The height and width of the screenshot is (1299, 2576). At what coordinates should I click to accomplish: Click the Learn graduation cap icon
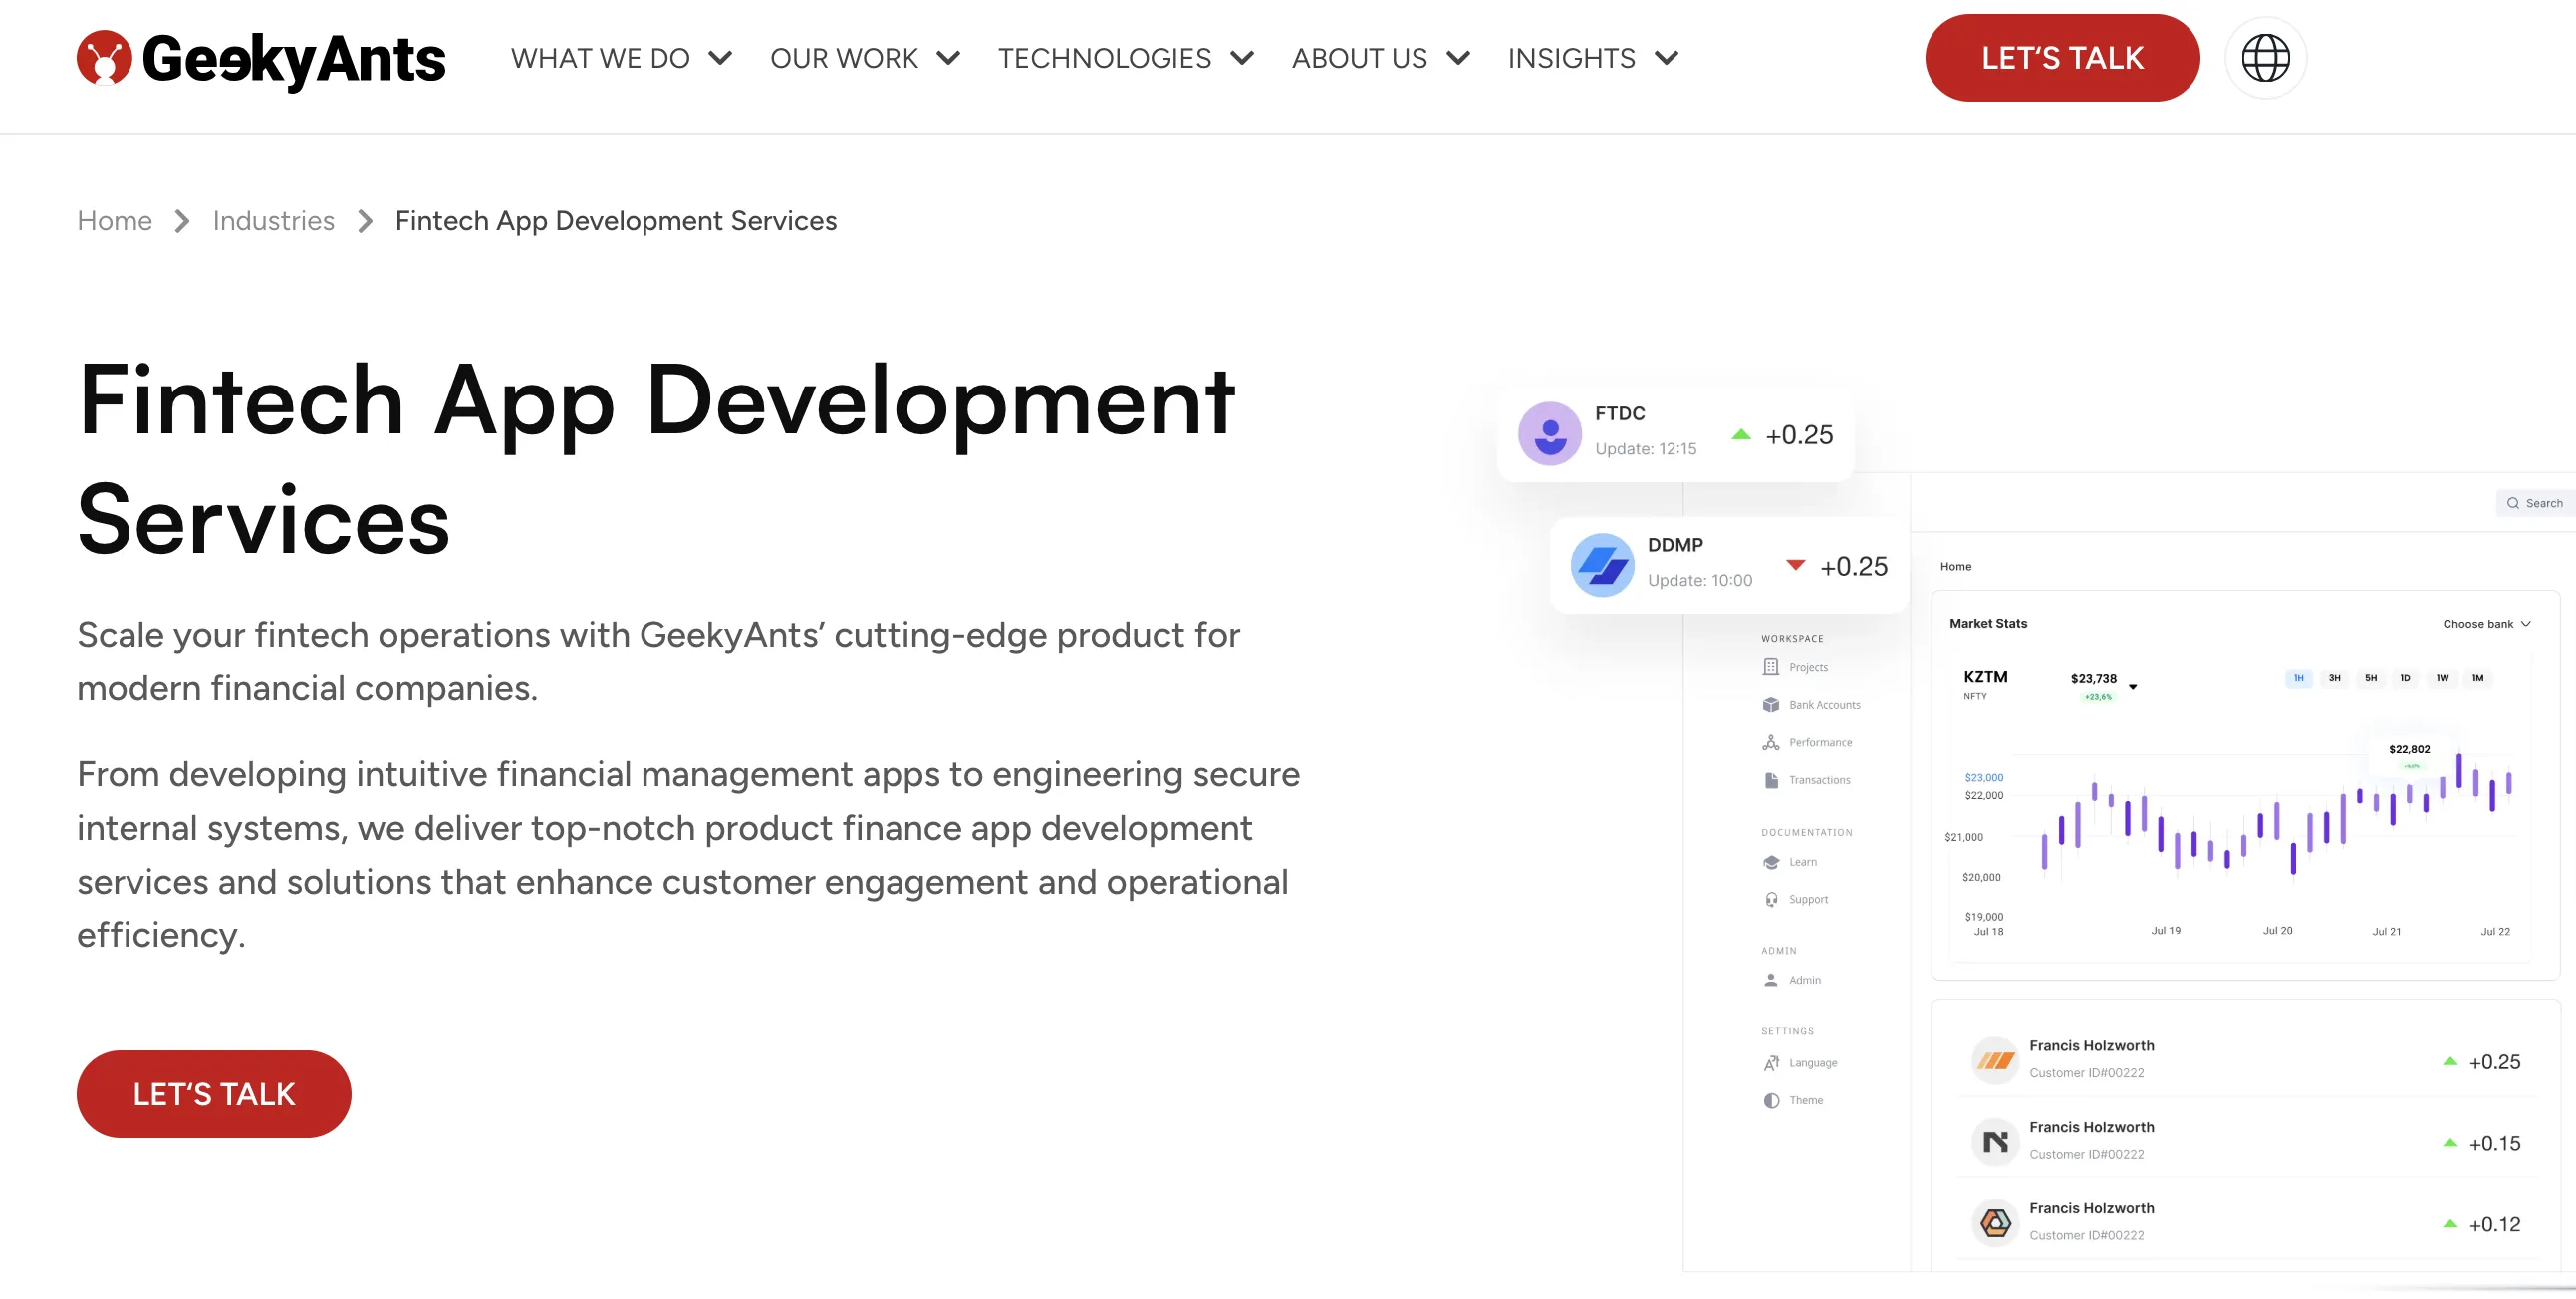pos(1771,862)
